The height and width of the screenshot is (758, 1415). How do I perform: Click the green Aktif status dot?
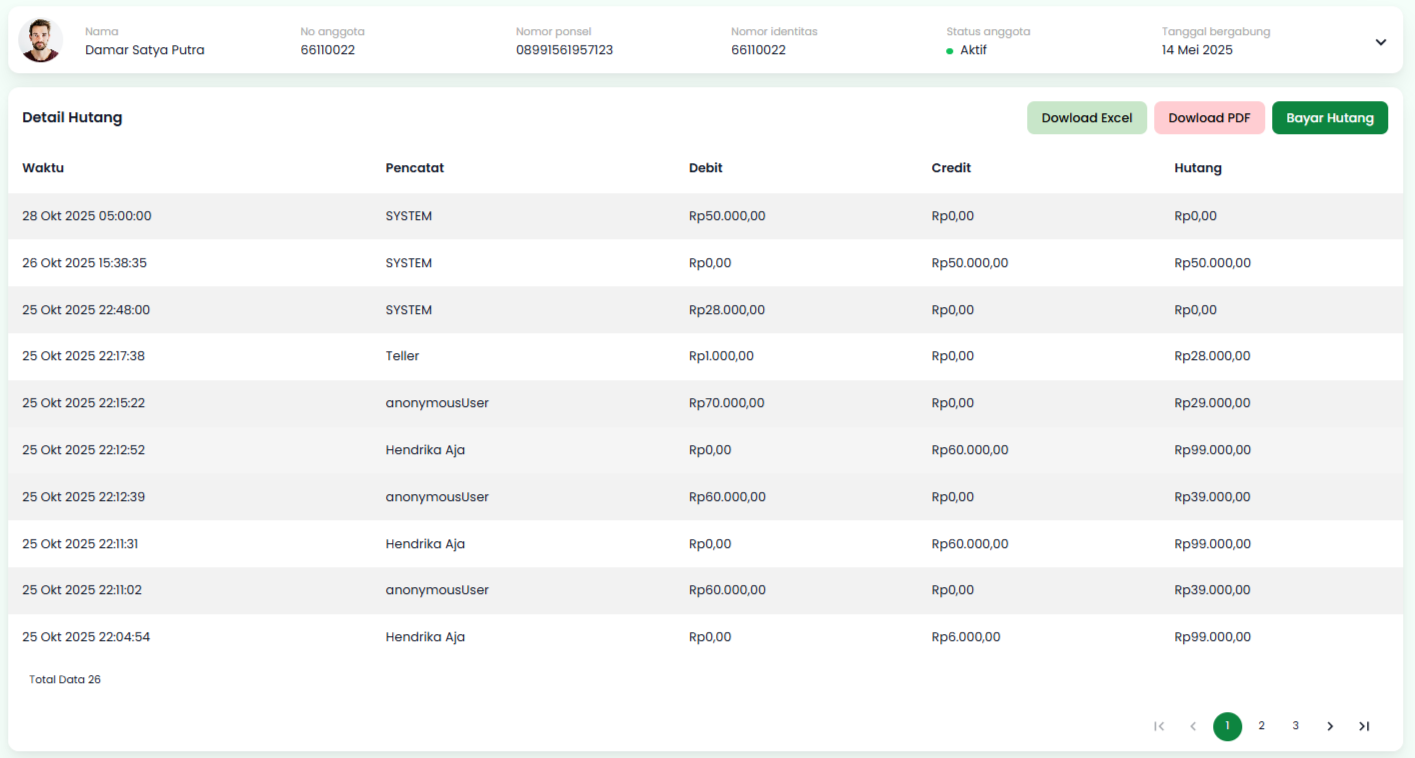[x=949, y=51]
